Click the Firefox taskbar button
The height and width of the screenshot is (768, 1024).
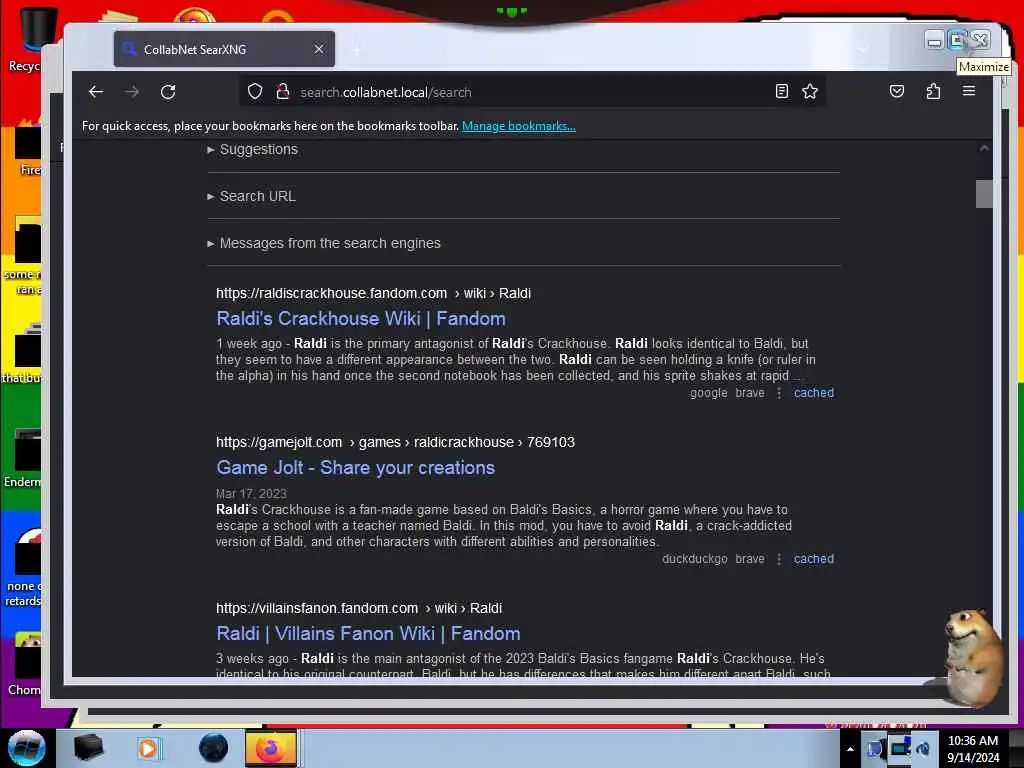pos(270,748)
